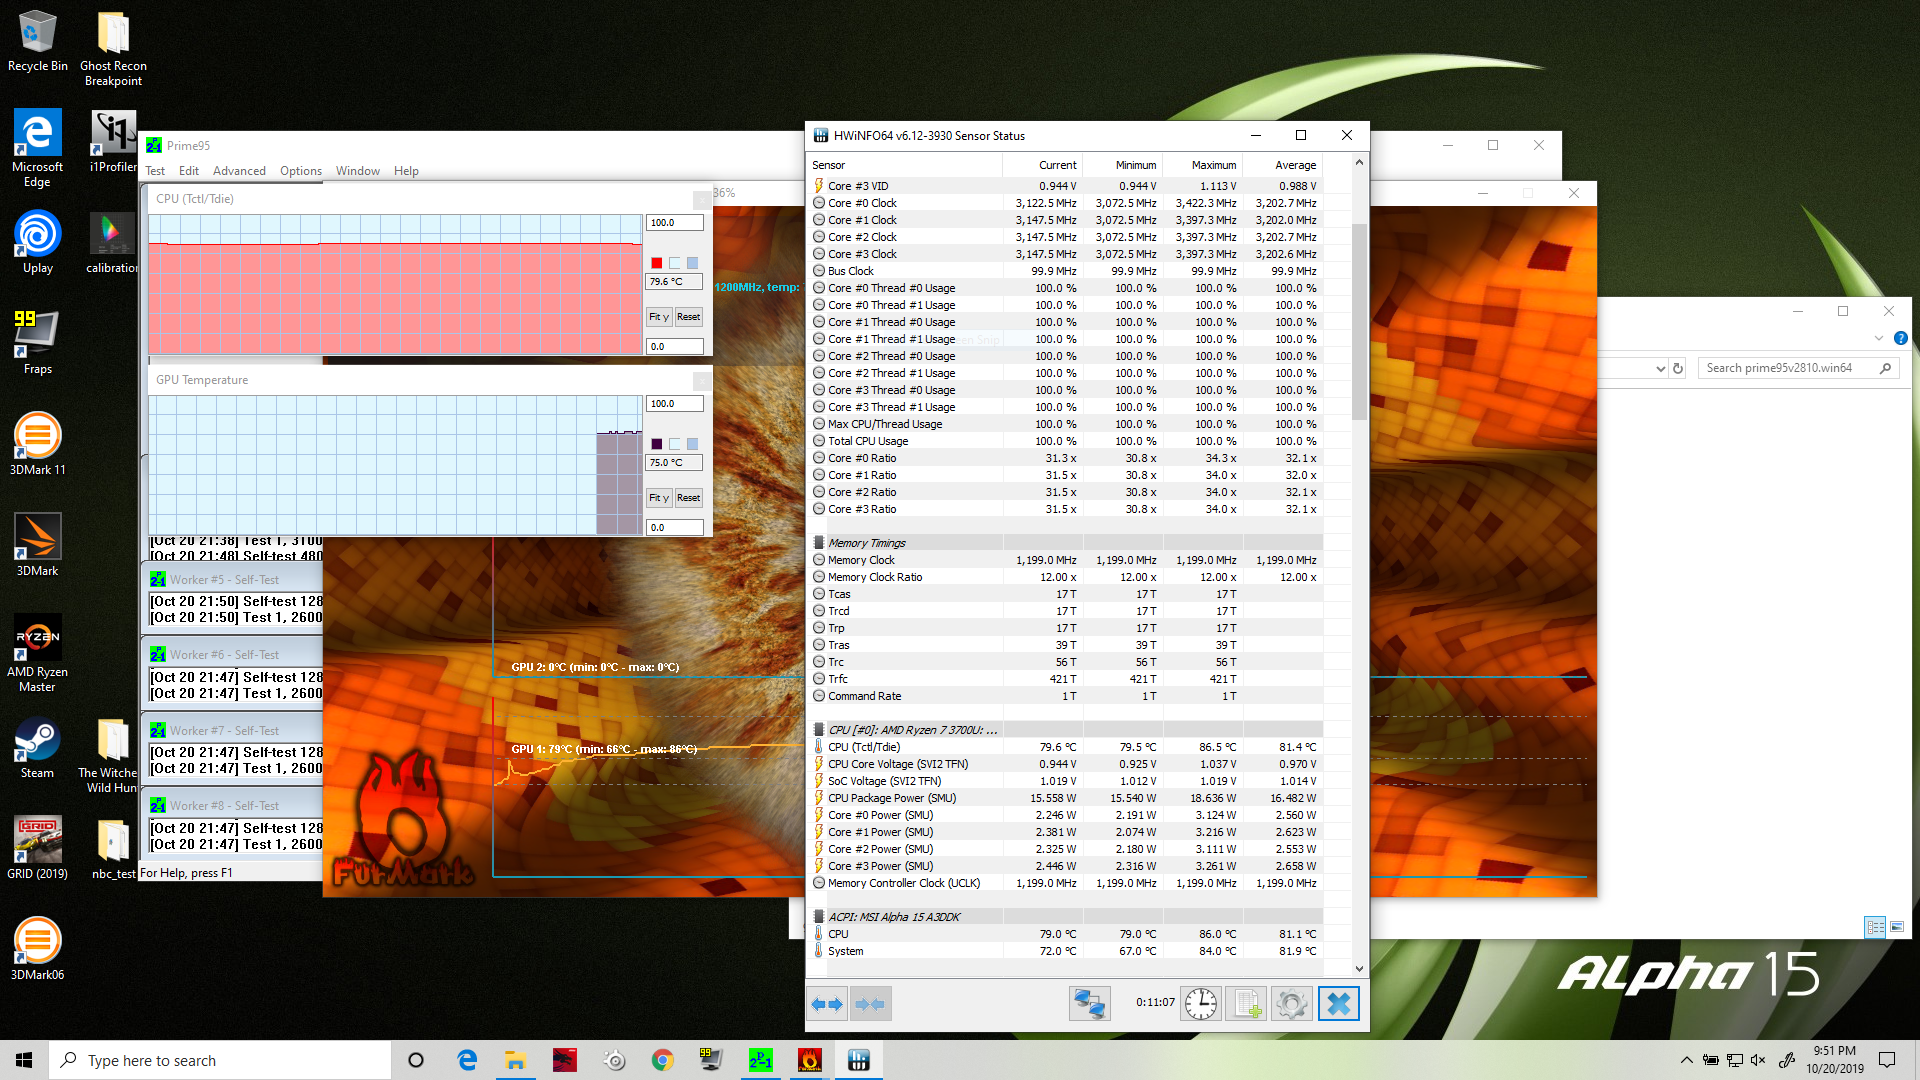Open the Advanced menu in Prime95
Image resolution: width=1920 pixels, height=1080 pixels.
(239, 171)
